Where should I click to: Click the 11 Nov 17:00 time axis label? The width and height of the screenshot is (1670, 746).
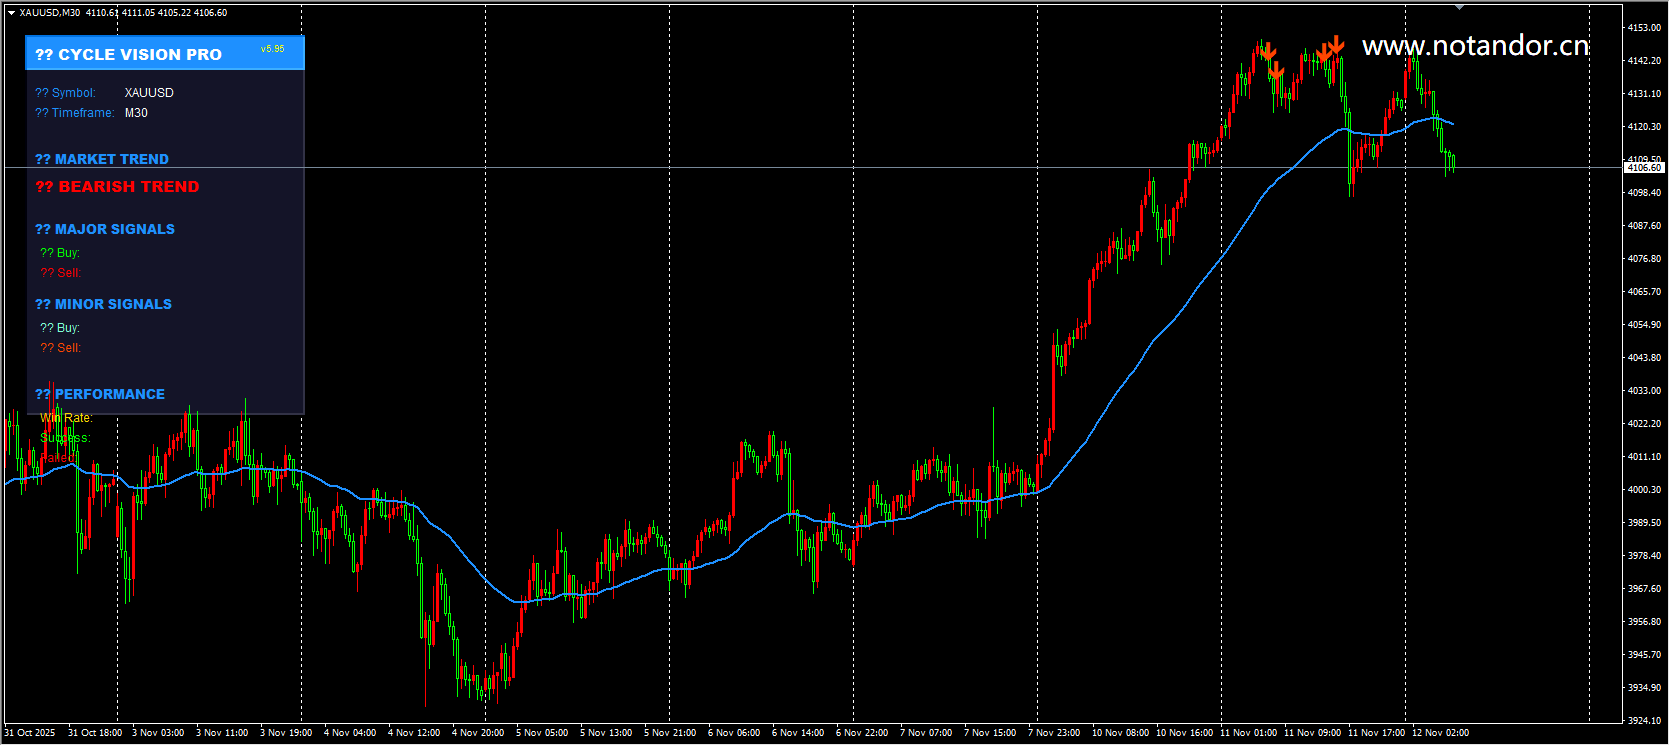click(1376, 733)
